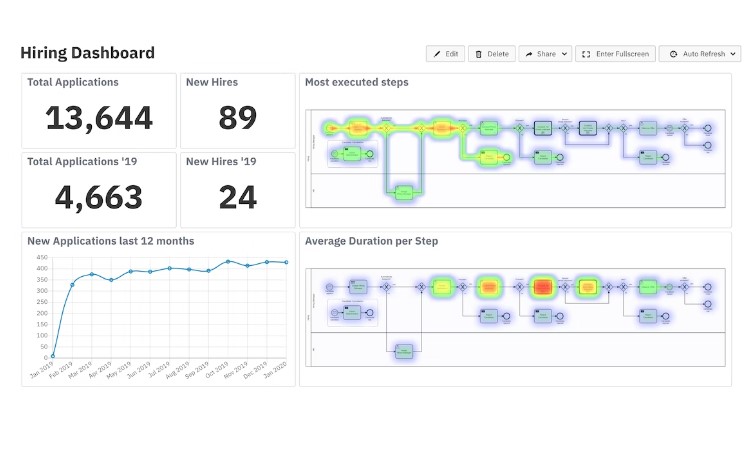The image size is (753, 455).
Task: Click the start event in Average Duration diagram
Action: point(329,287)
